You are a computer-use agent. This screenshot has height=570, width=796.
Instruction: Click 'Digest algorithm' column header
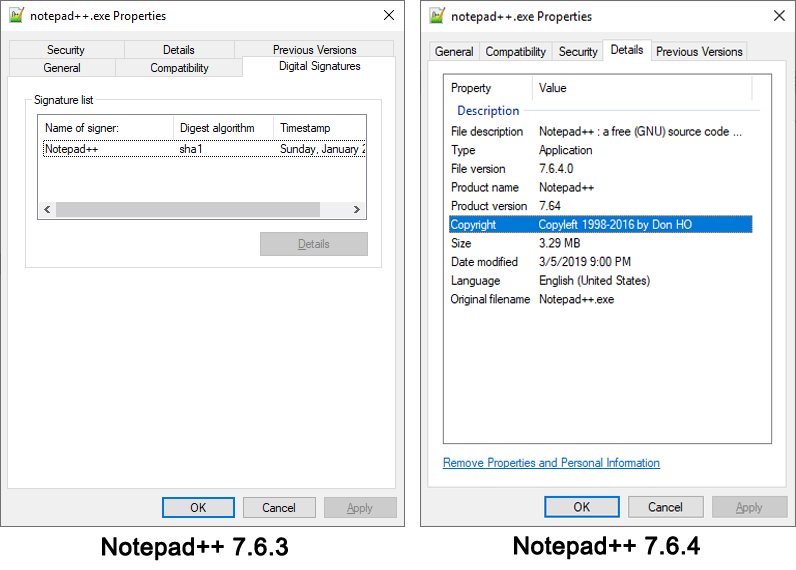[223, 128]
